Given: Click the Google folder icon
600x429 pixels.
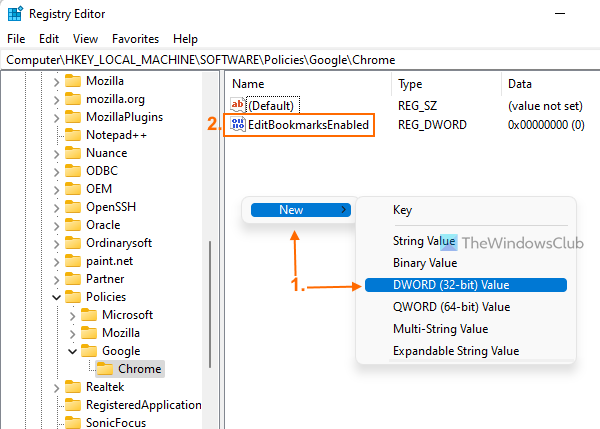Looking at the screenshot, I should (x=89, y=351).
